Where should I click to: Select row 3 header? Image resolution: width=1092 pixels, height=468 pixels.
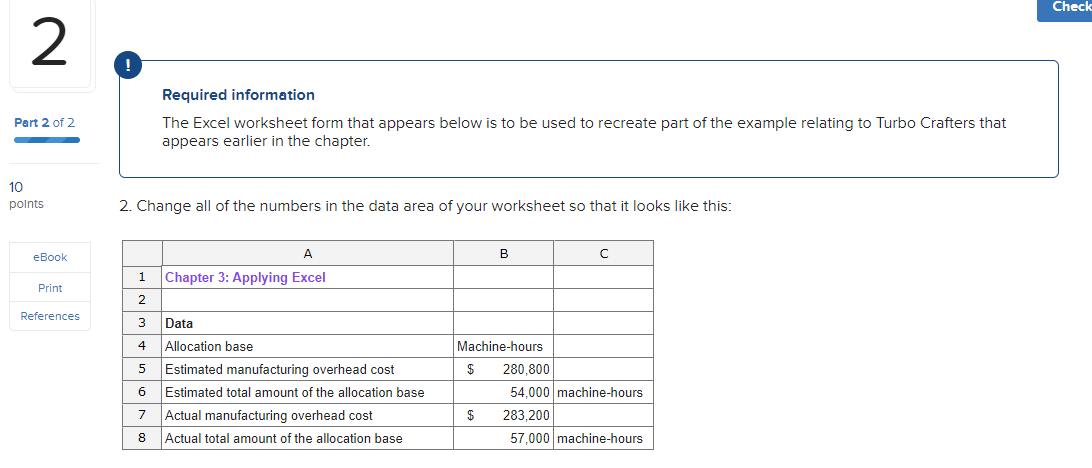point(142,323)
